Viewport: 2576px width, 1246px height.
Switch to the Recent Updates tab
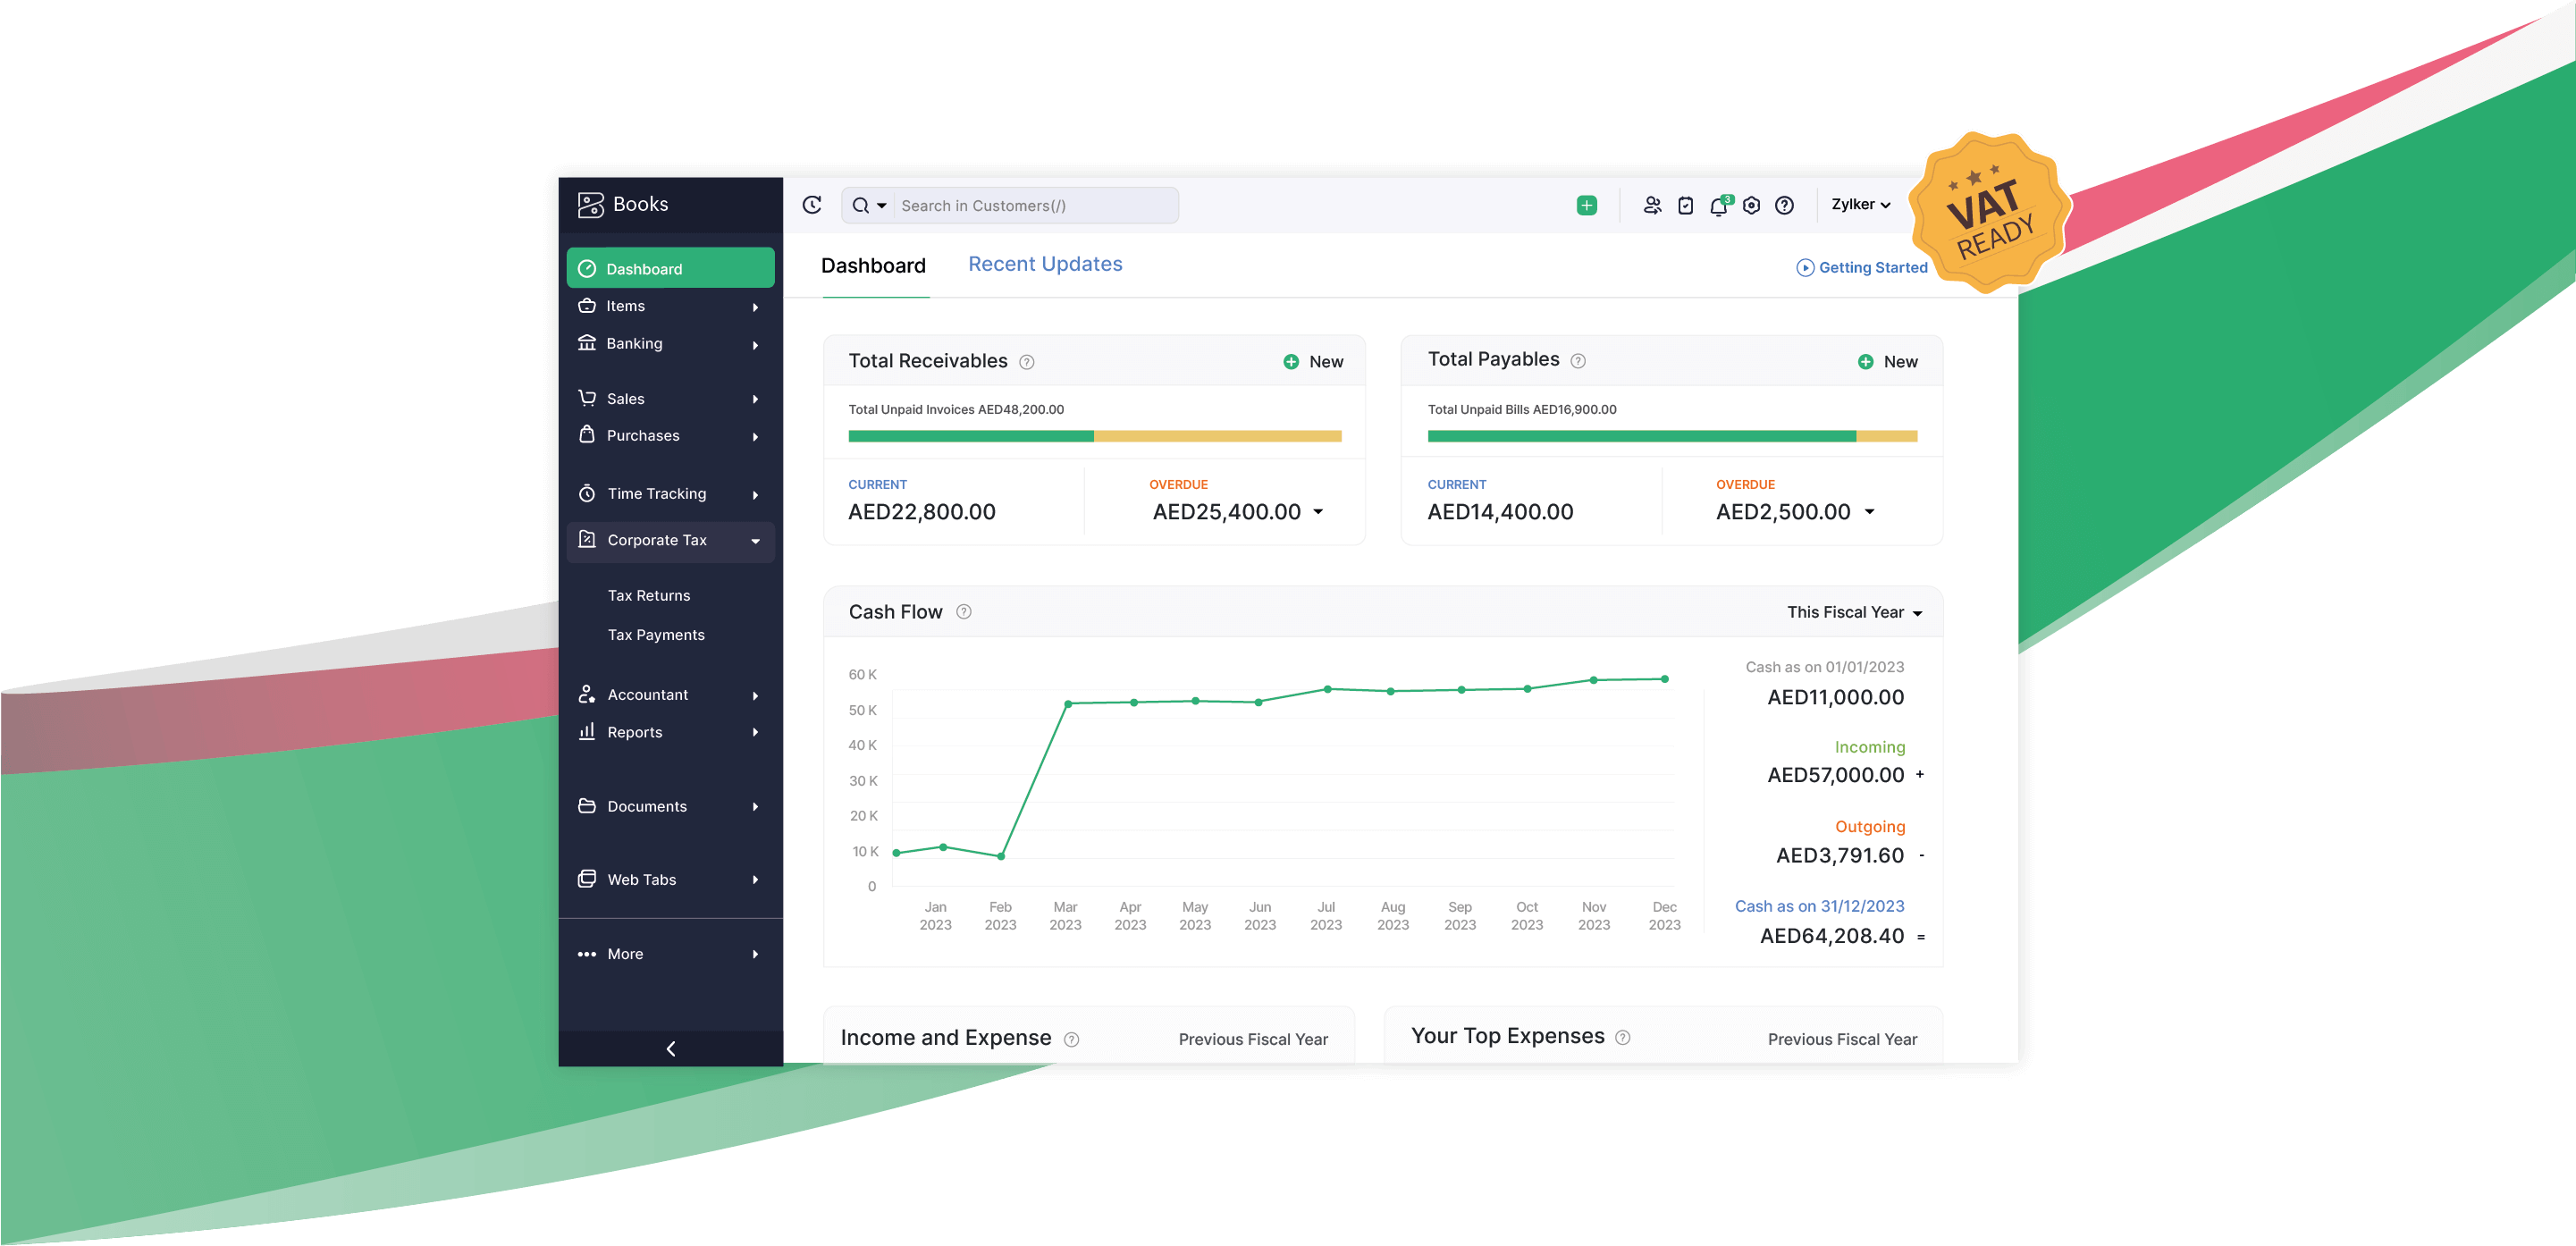coord(1044,264)
